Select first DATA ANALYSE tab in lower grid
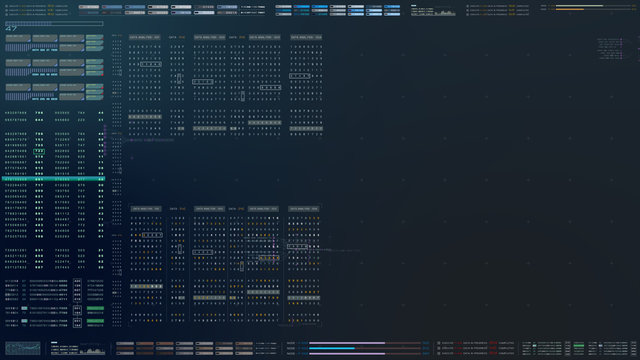This screenshot has height=360, width=640. click(x=146, y=209)
